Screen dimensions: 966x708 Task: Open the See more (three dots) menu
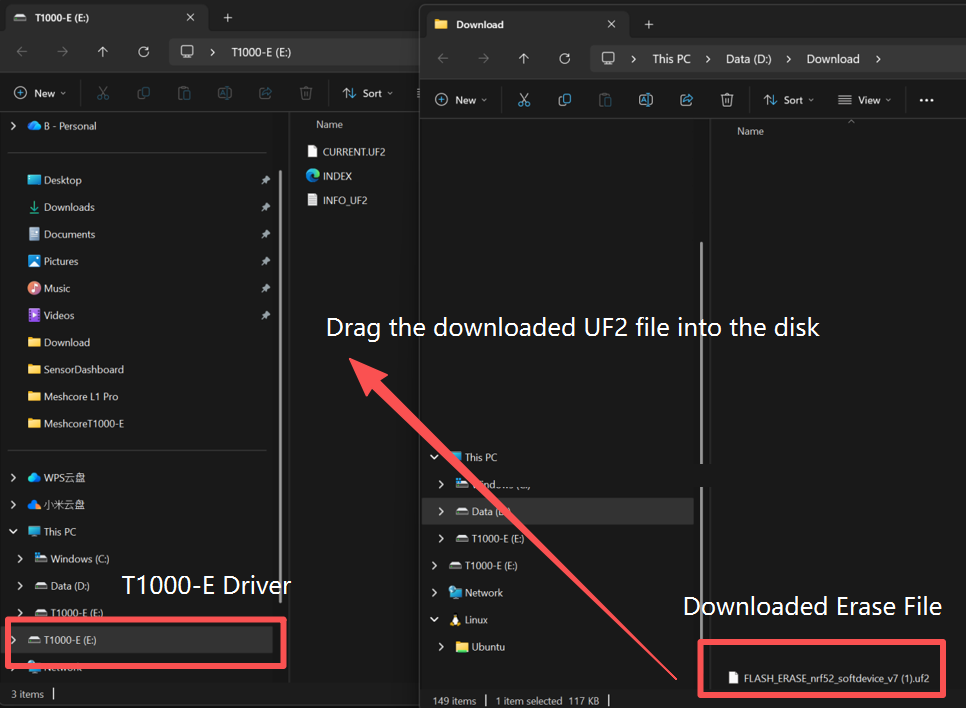click(x=926, y=100)
